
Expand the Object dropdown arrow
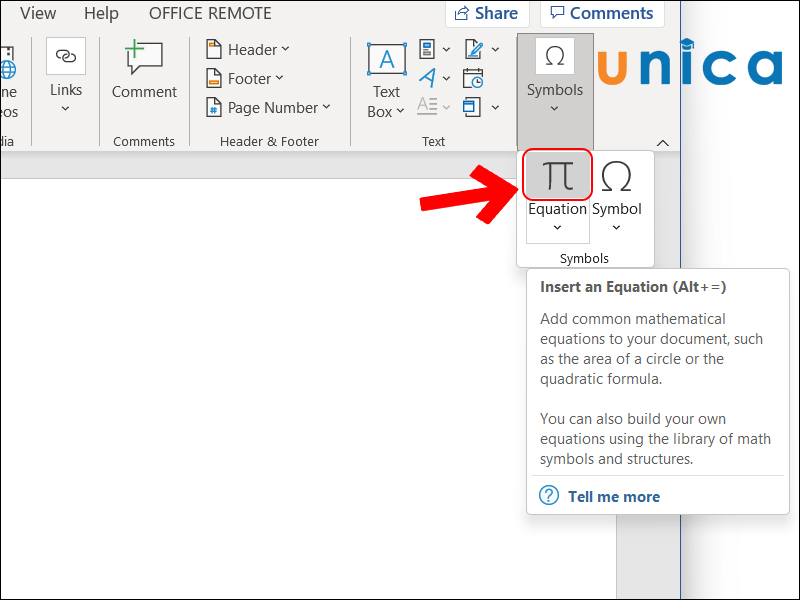point(495,108)
